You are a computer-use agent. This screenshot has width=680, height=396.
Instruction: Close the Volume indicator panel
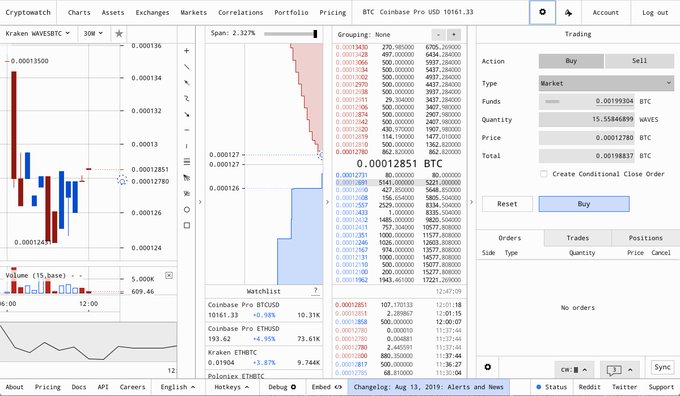tap(169, 275)
